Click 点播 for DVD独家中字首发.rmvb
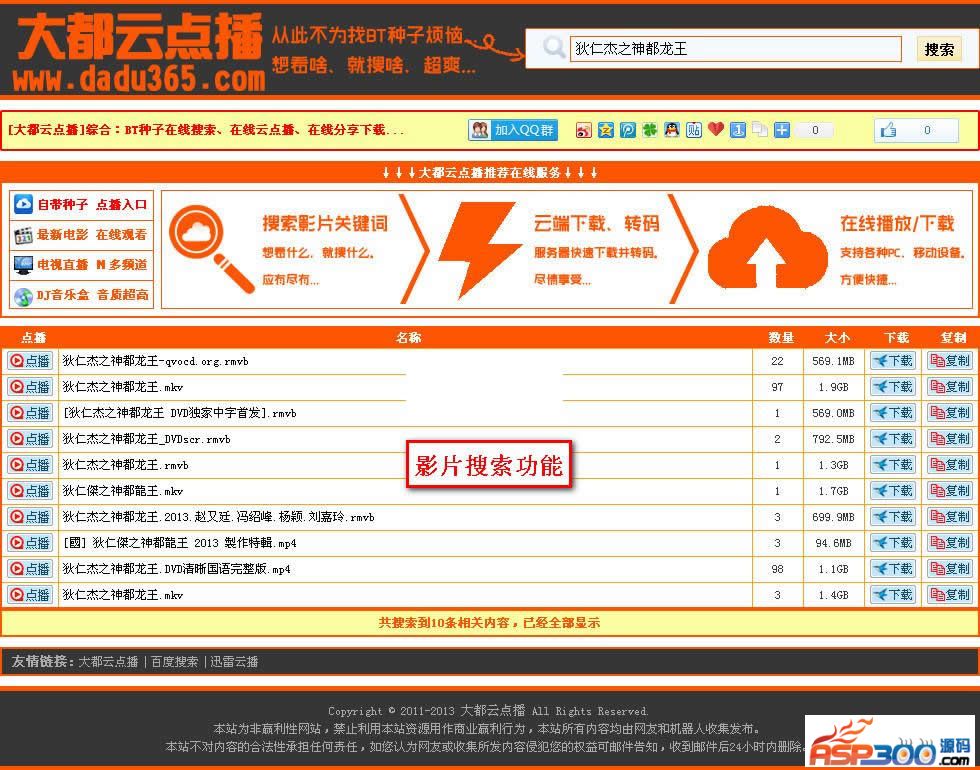 (30, 412)
